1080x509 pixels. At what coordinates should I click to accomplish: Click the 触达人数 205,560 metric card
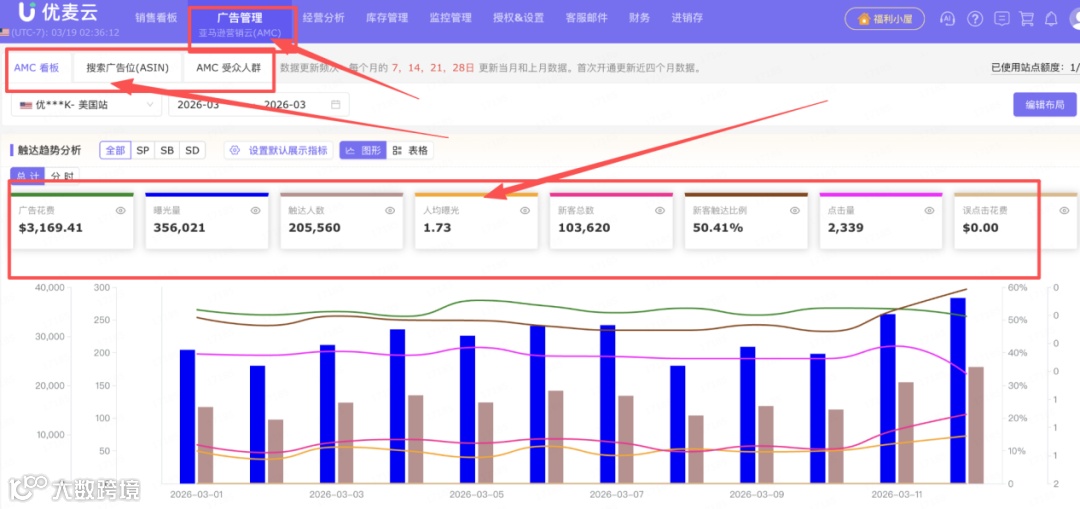pyautogui.click(x=342, y=220)
